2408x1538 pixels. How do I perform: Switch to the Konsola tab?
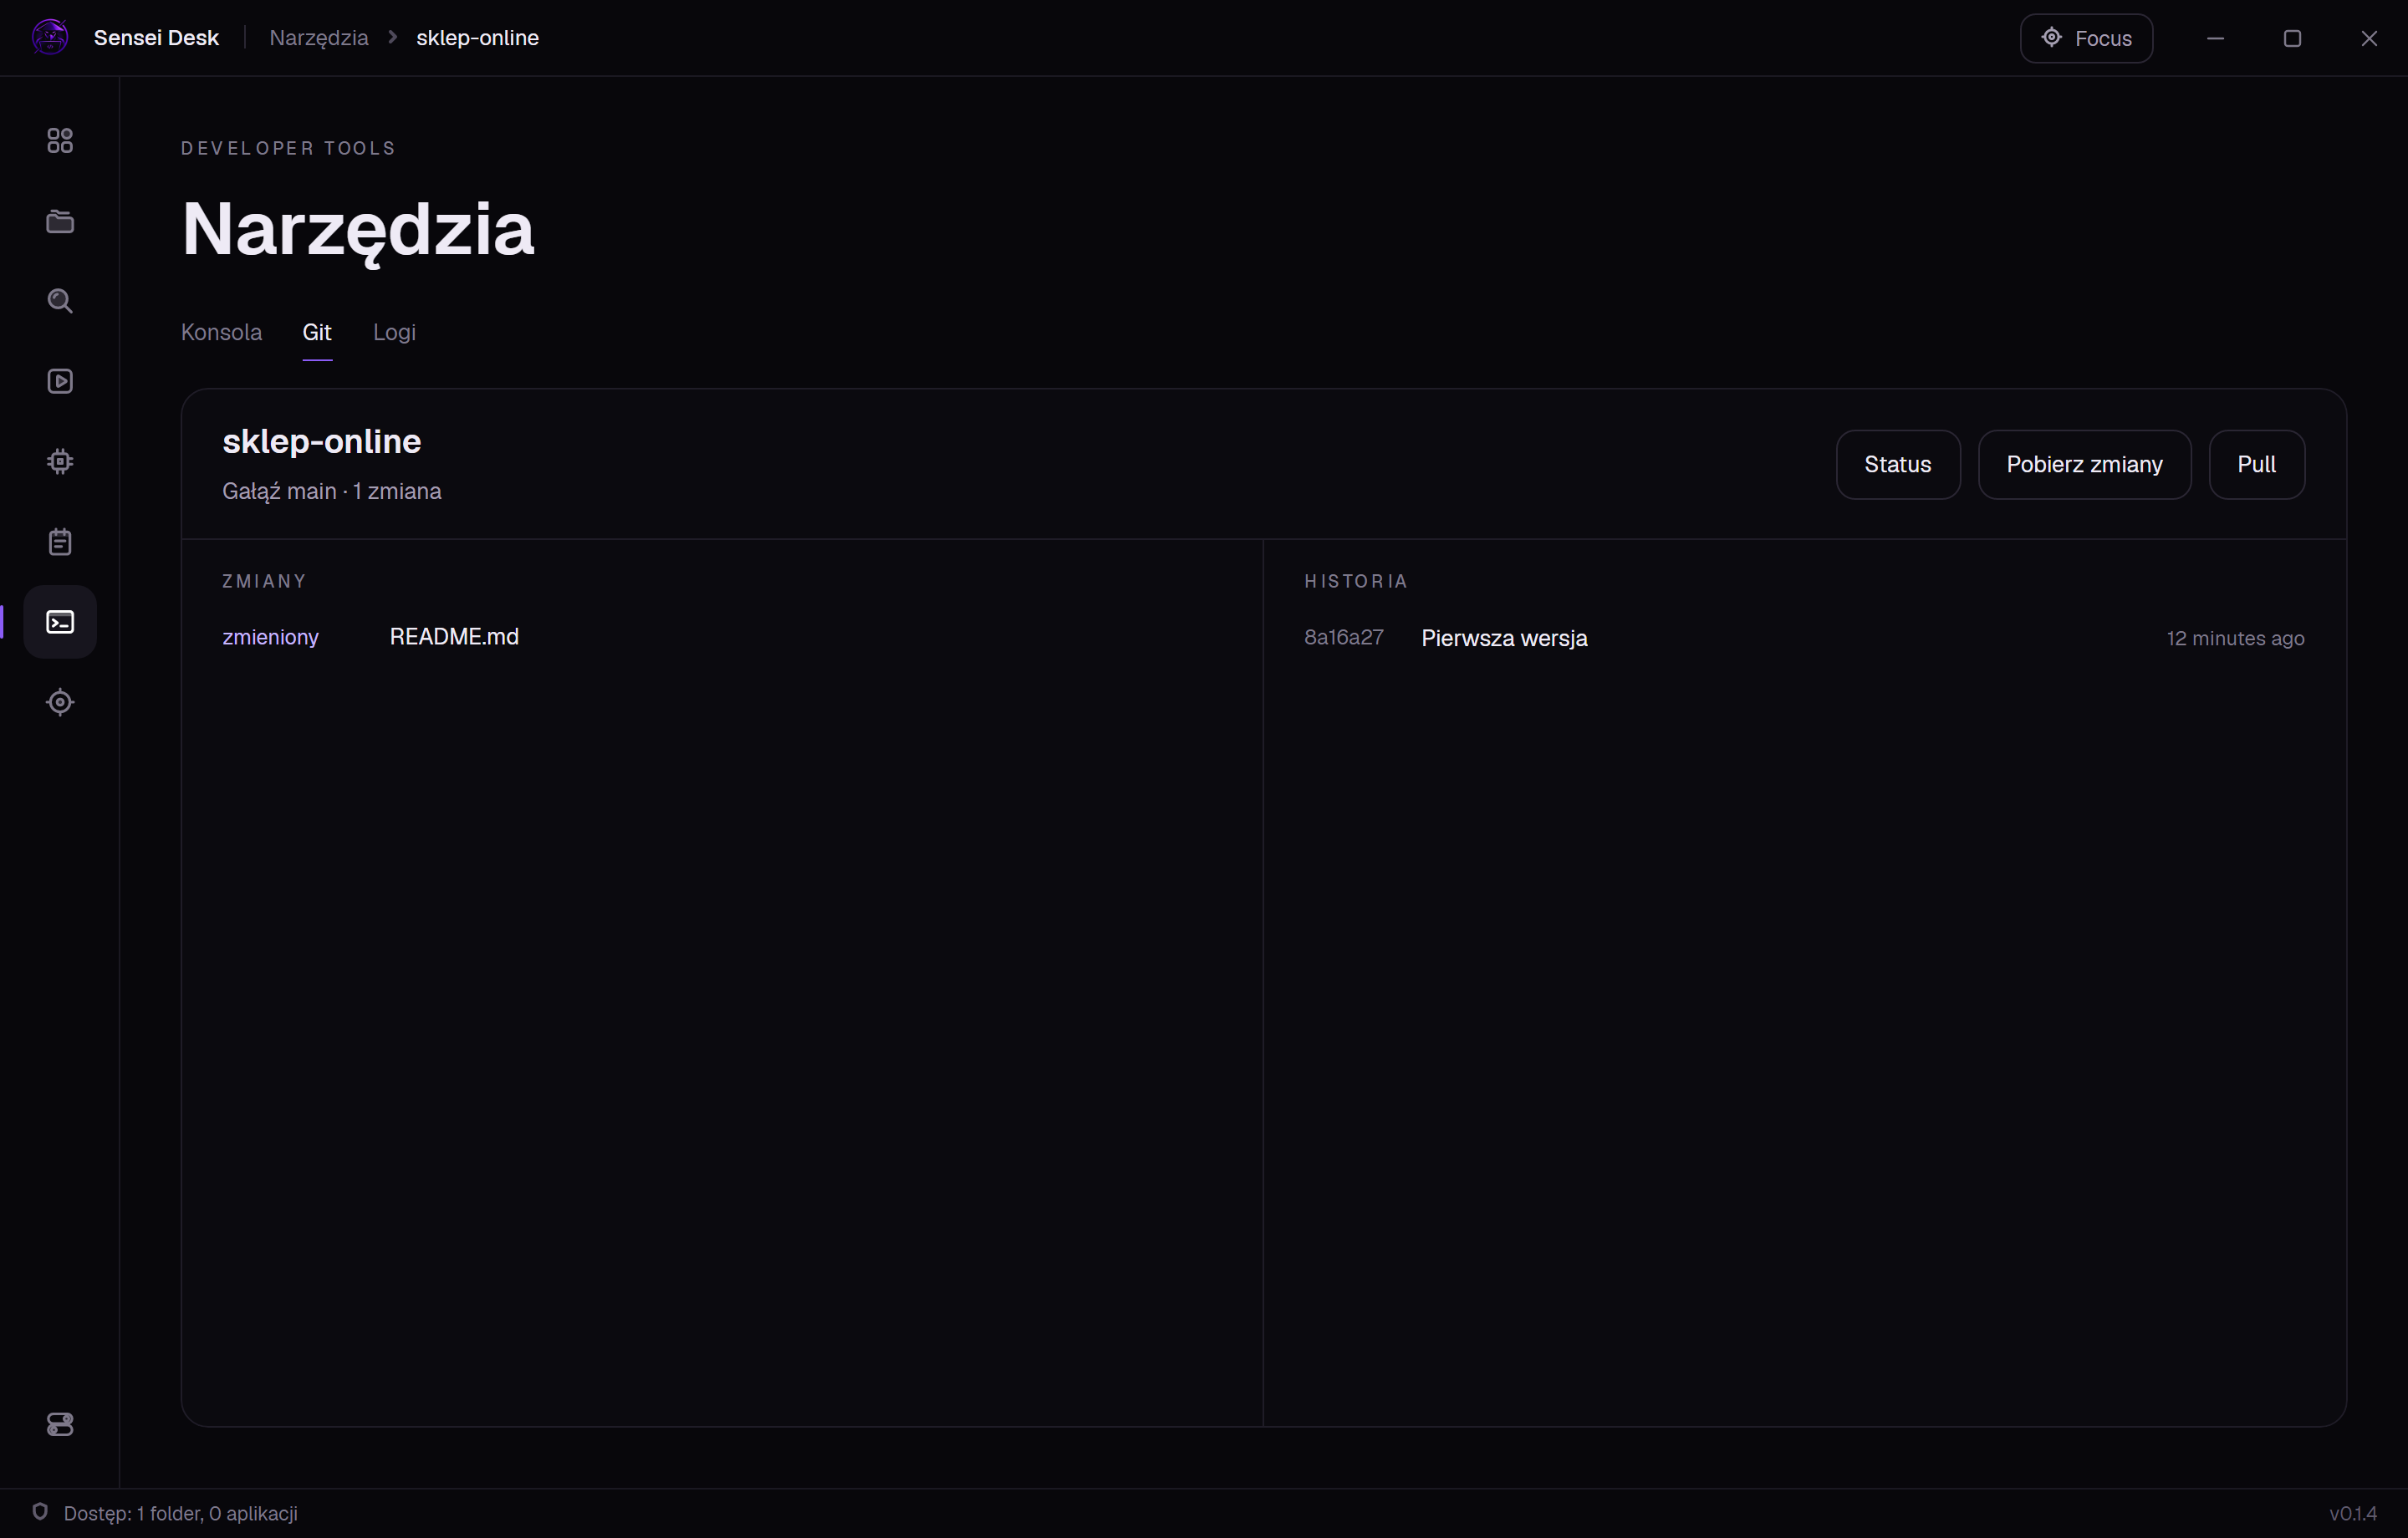pos(221,332)
